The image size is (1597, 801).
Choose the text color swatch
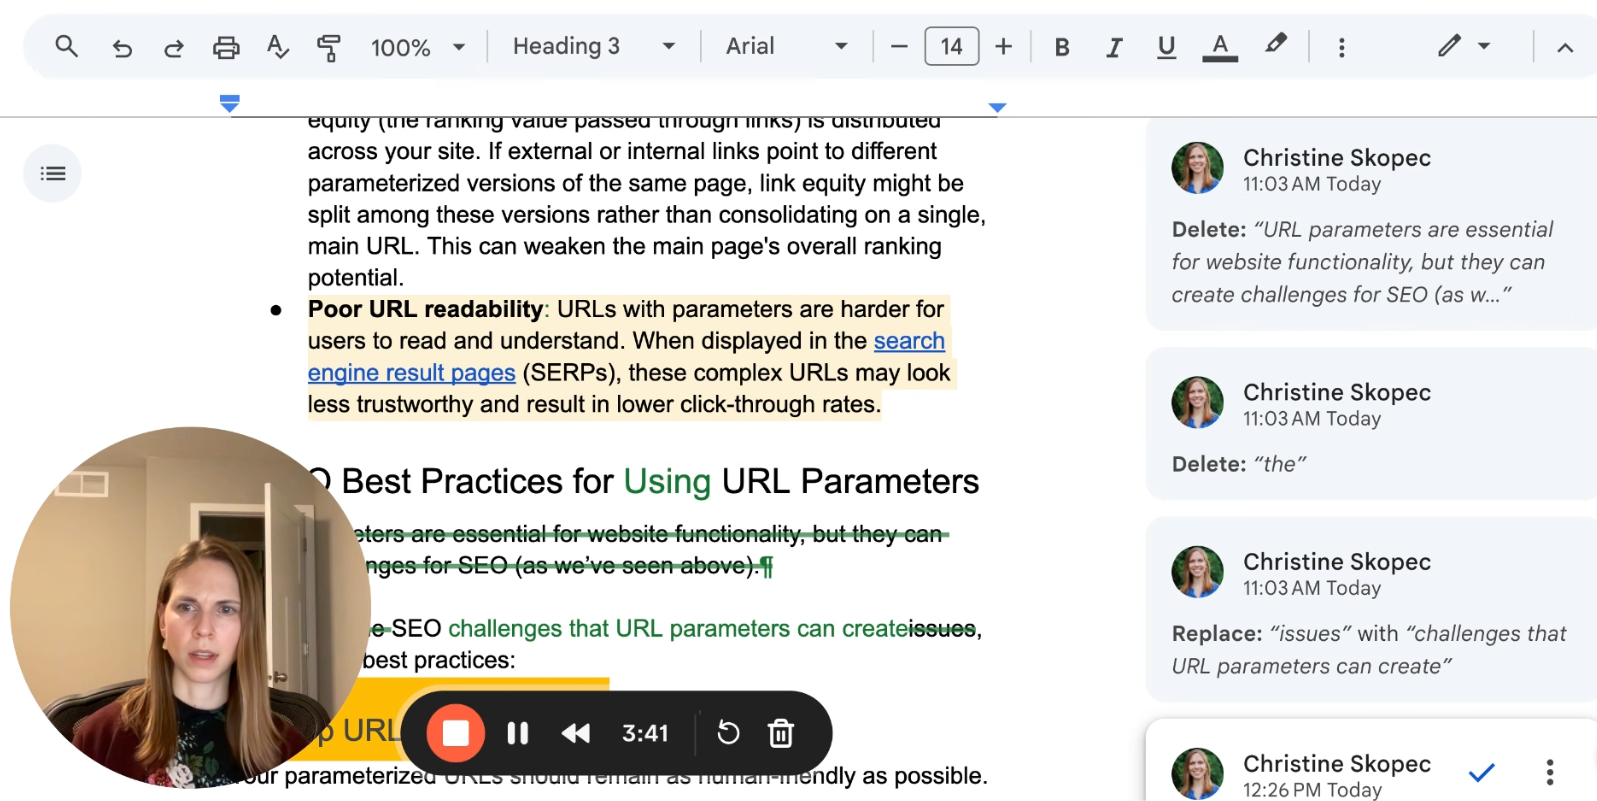coord(1219,47)
